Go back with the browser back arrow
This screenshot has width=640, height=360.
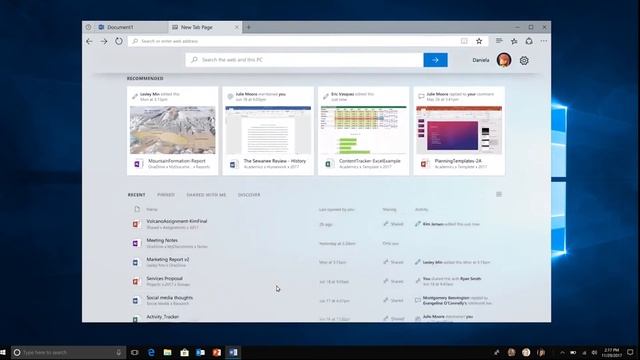click(89, 41)
